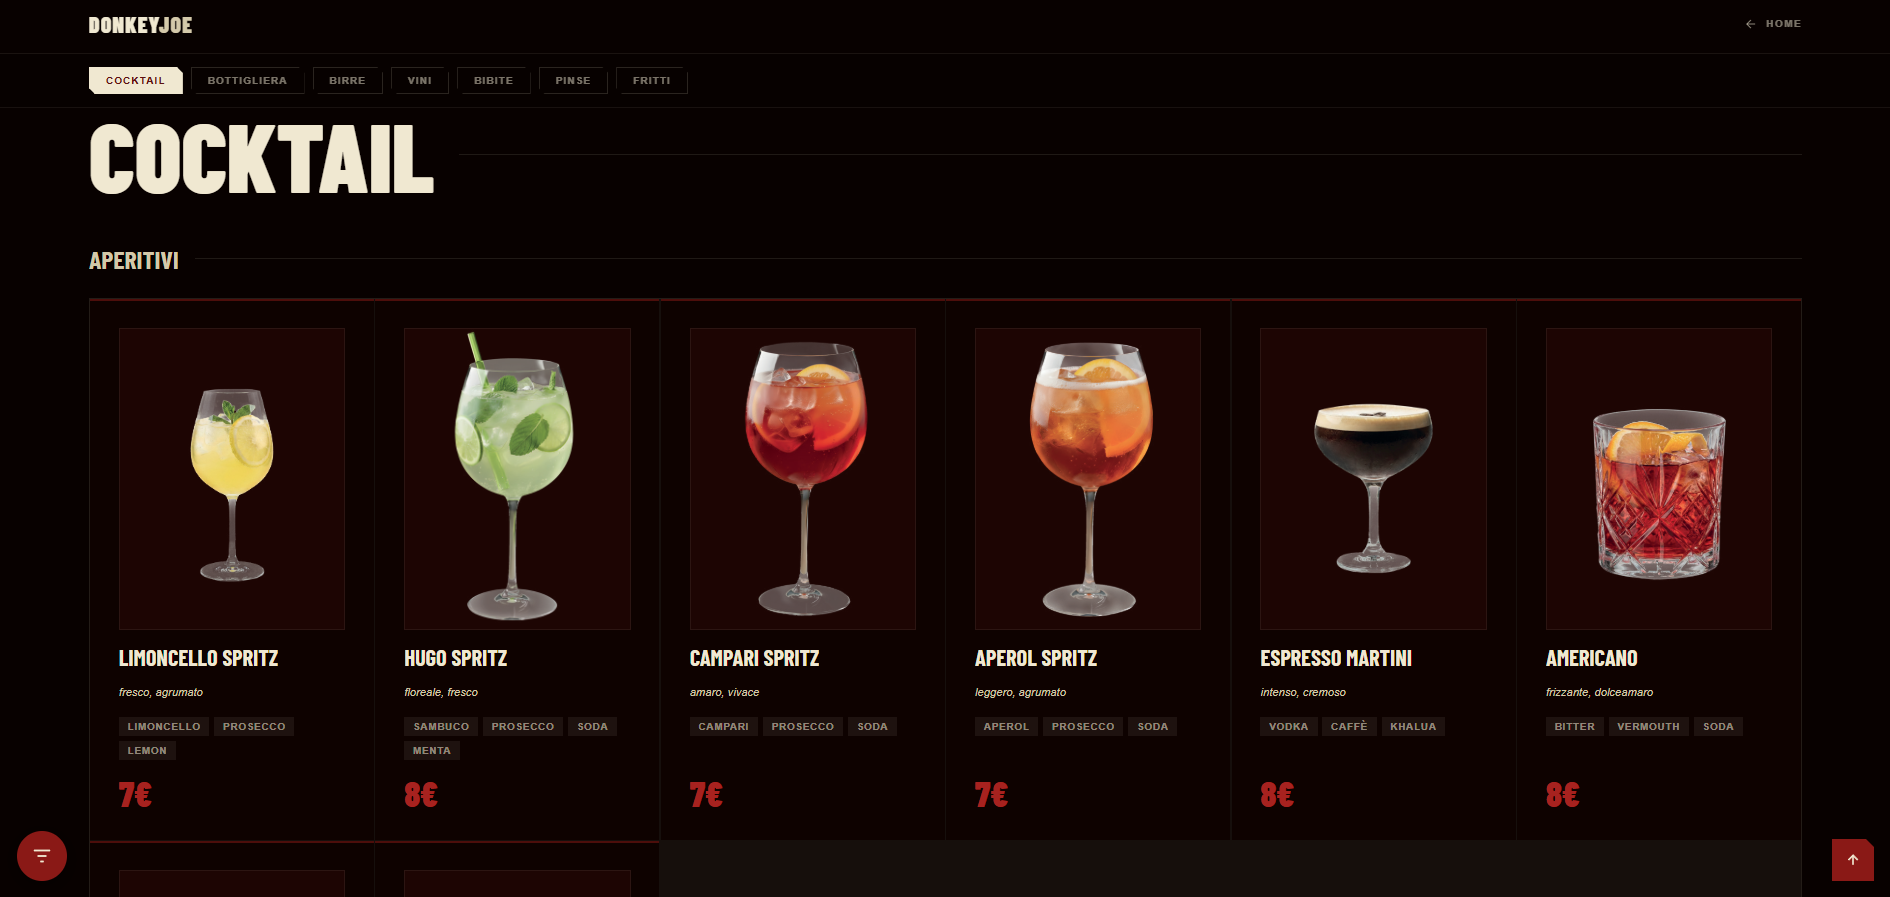The width and height of the screenshot is (1890, 897).
Task: Switch to the Bottigliera tab
Action: pos(247,80)
